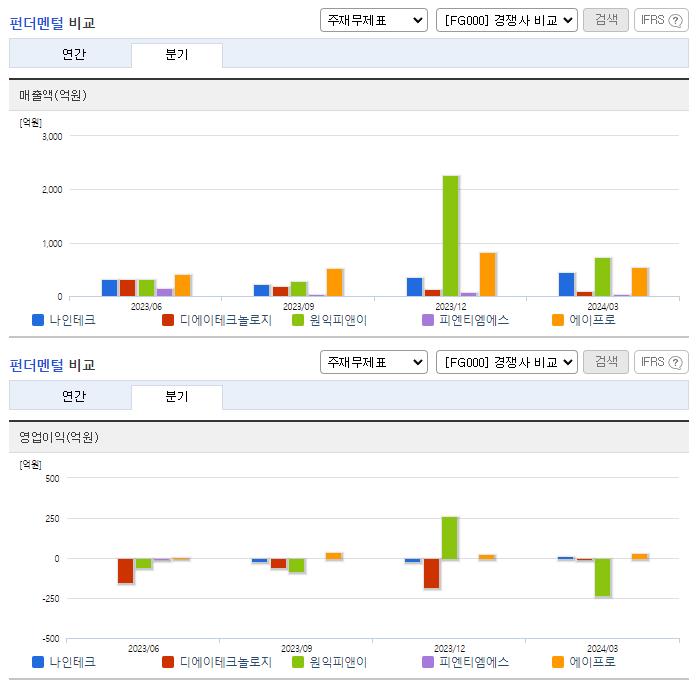The height and width of the screenshot is (684, 696).
Task: Click the purple 피엔티엠에스 swatch in the 영업이익 legend
Action: [427, 662]
